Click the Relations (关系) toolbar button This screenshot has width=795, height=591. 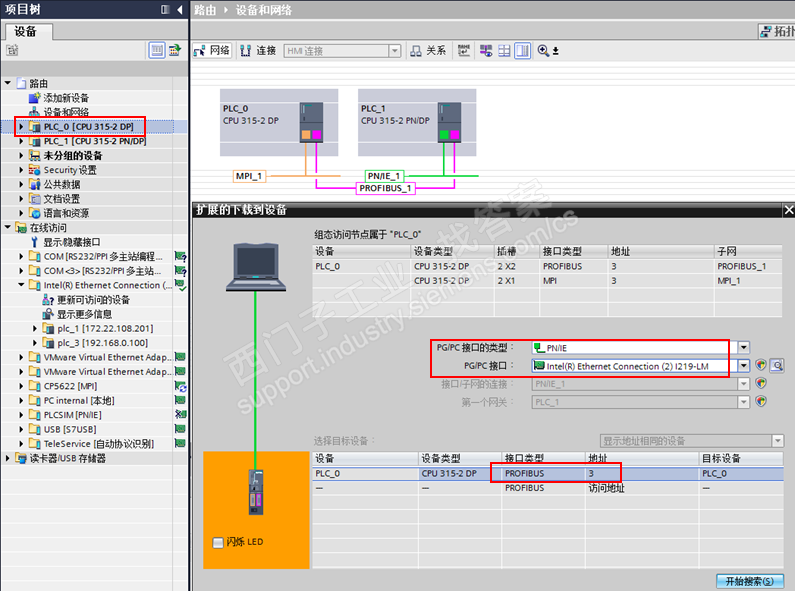428,51
